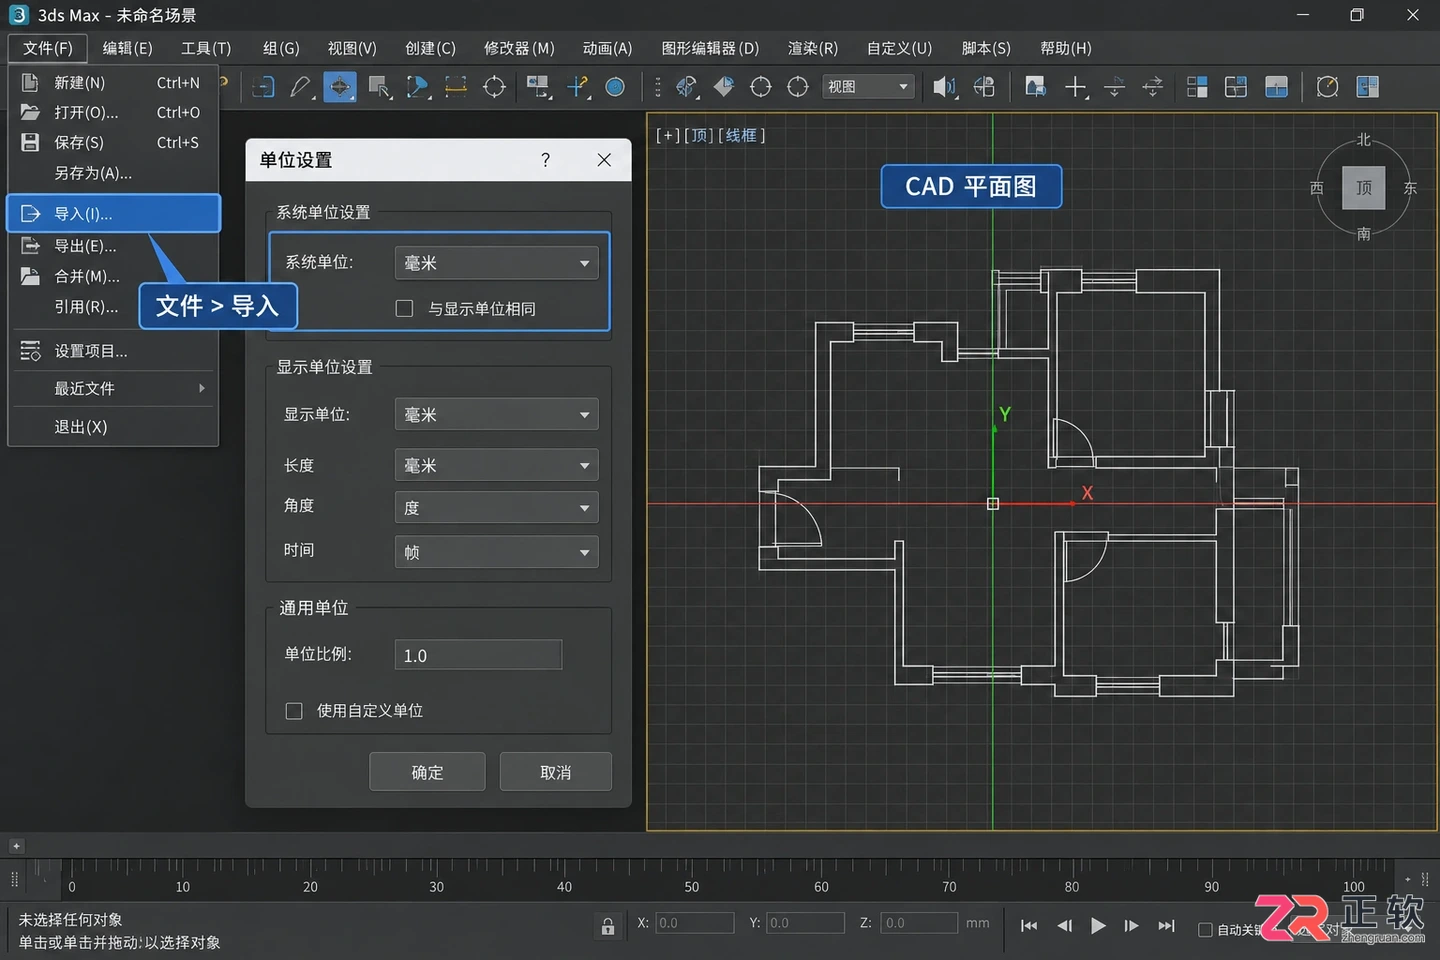
Task: Open the viewport [线框] shading menu
Action: click(x=741, y=135)
